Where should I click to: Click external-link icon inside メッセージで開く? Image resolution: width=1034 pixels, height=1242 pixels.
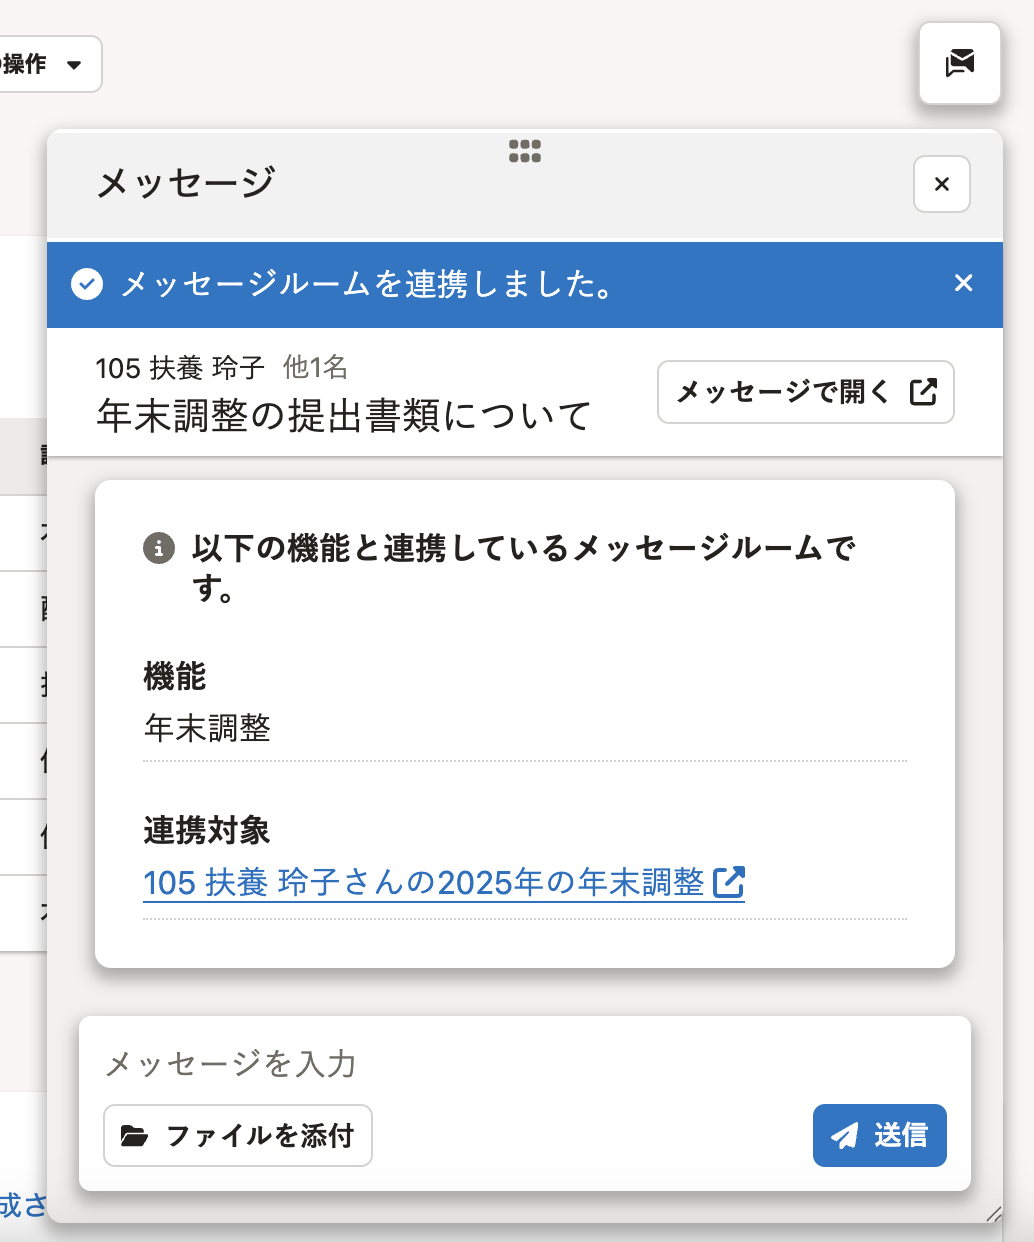923,392
